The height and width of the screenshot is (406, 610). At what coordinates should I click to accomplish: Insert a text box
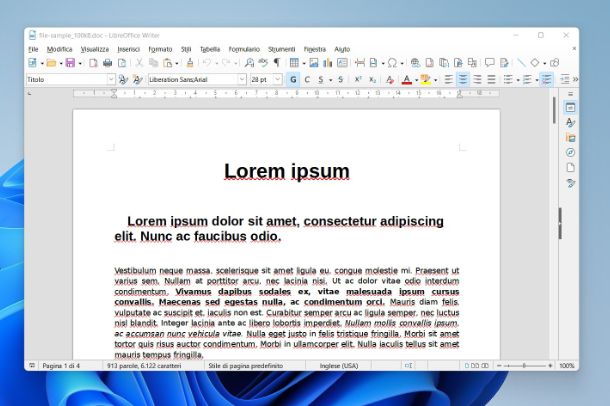point(342,63)
